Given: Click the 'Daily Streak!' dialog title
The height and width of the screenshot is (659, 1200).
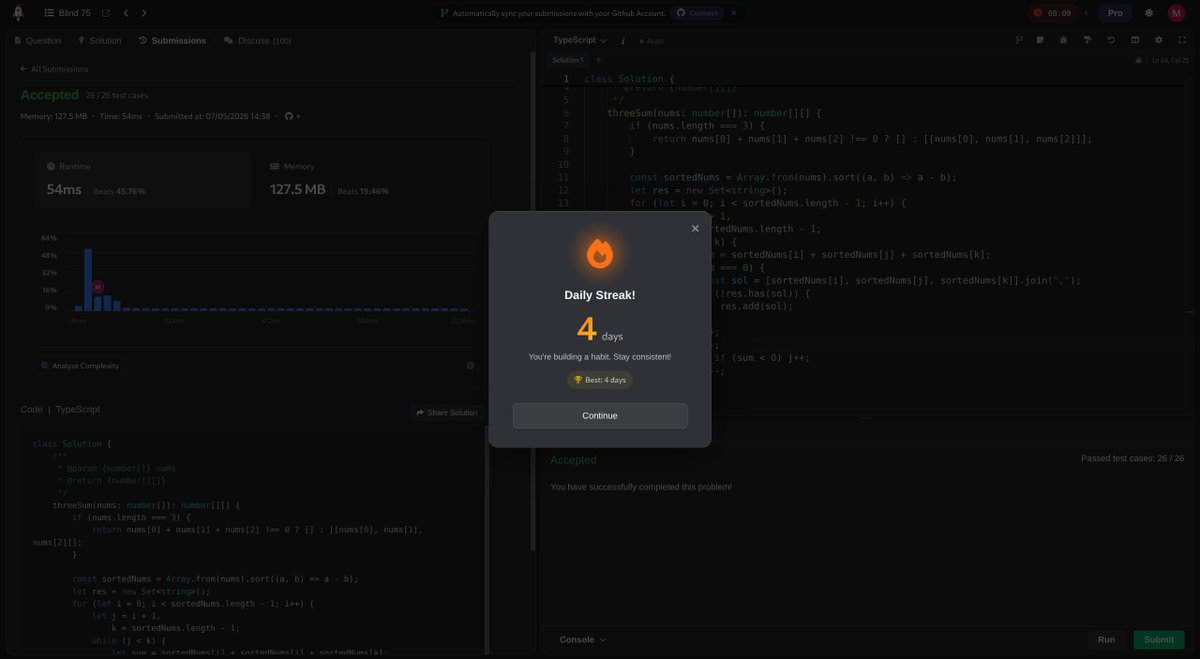Looking at the screenshot, I should pos(600,295).
